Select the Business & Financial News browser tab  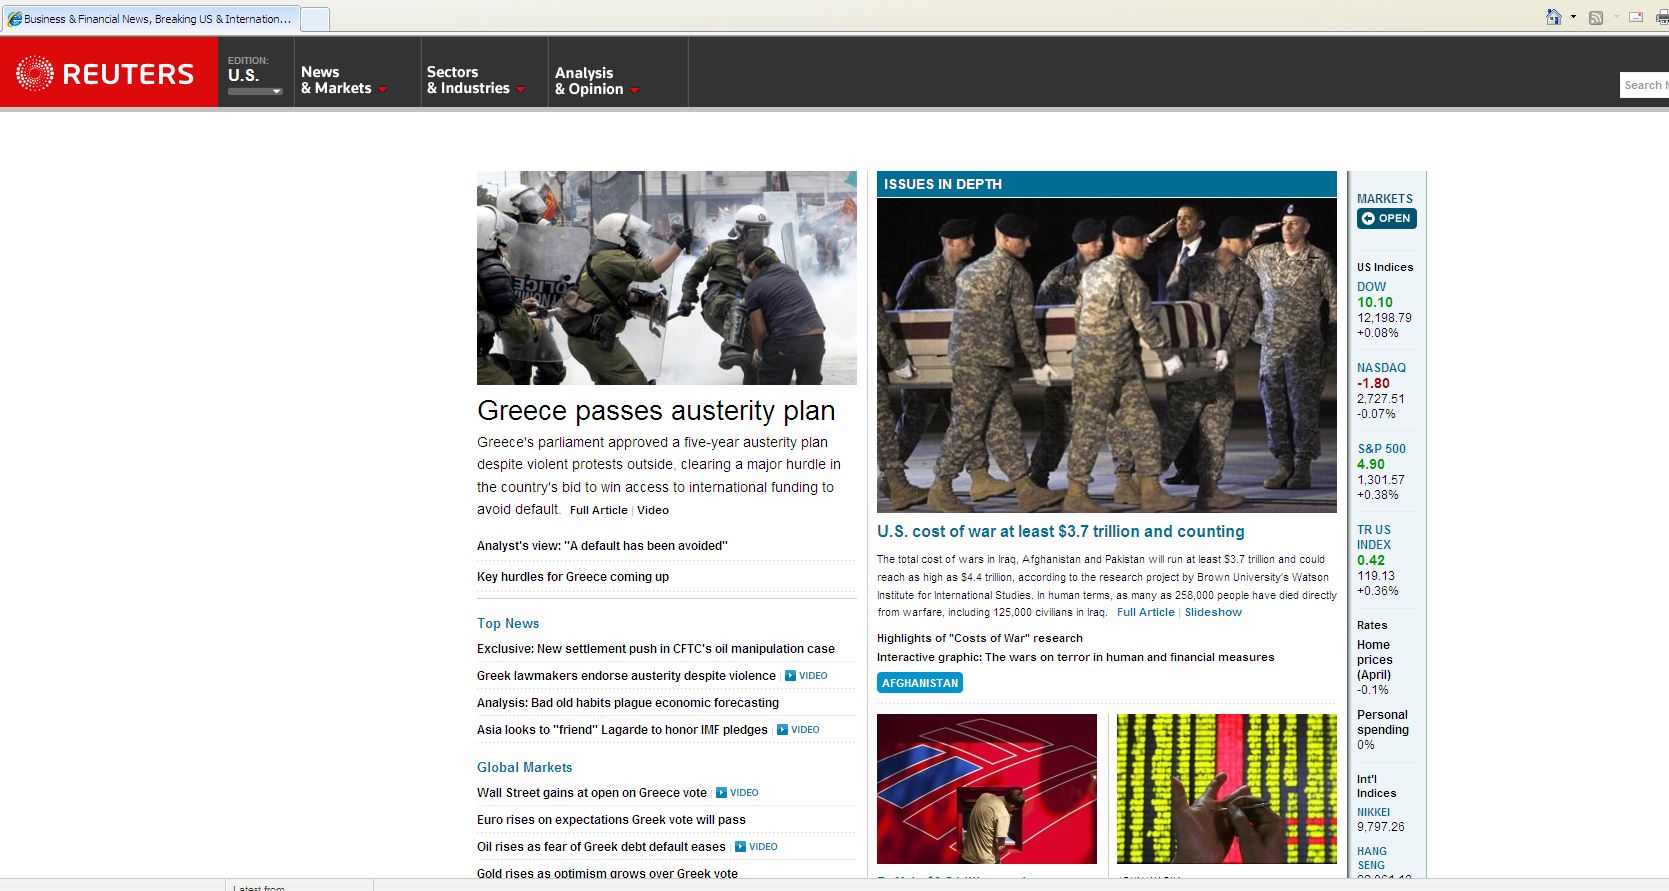click(150, 18)
